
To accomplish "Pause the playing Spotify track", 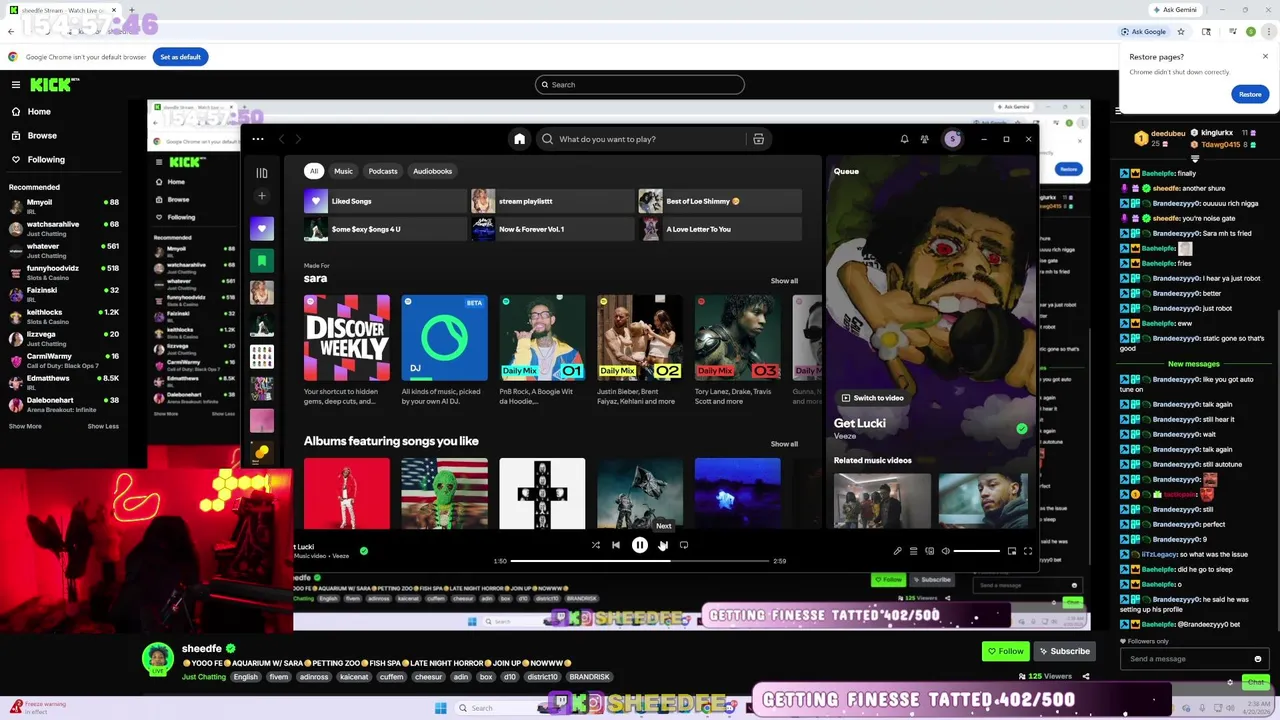I will coord(640,545).
